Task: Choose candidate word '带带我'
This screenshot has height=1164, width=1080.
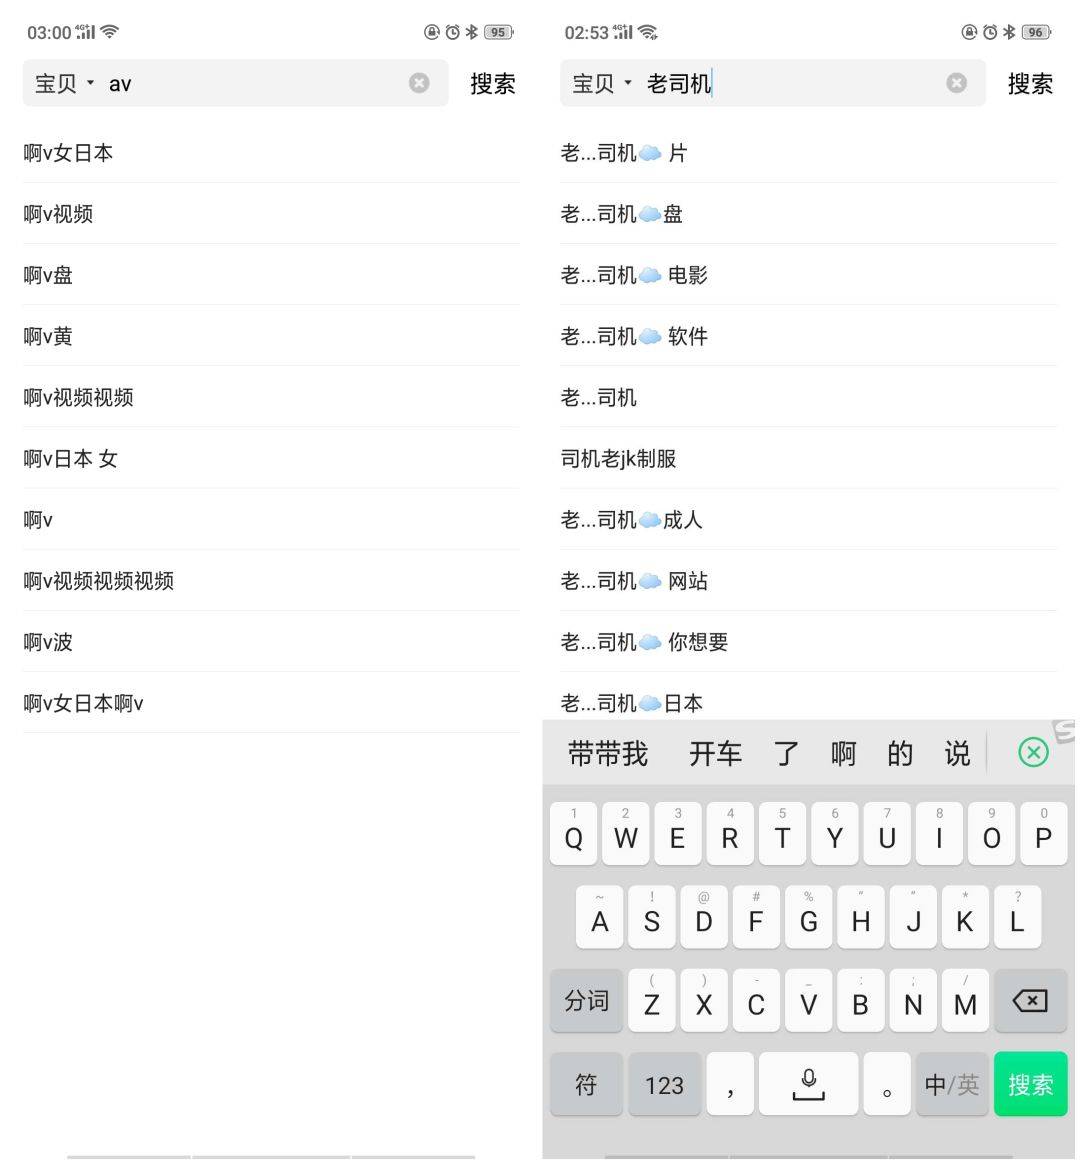Action: coord(608,753)
